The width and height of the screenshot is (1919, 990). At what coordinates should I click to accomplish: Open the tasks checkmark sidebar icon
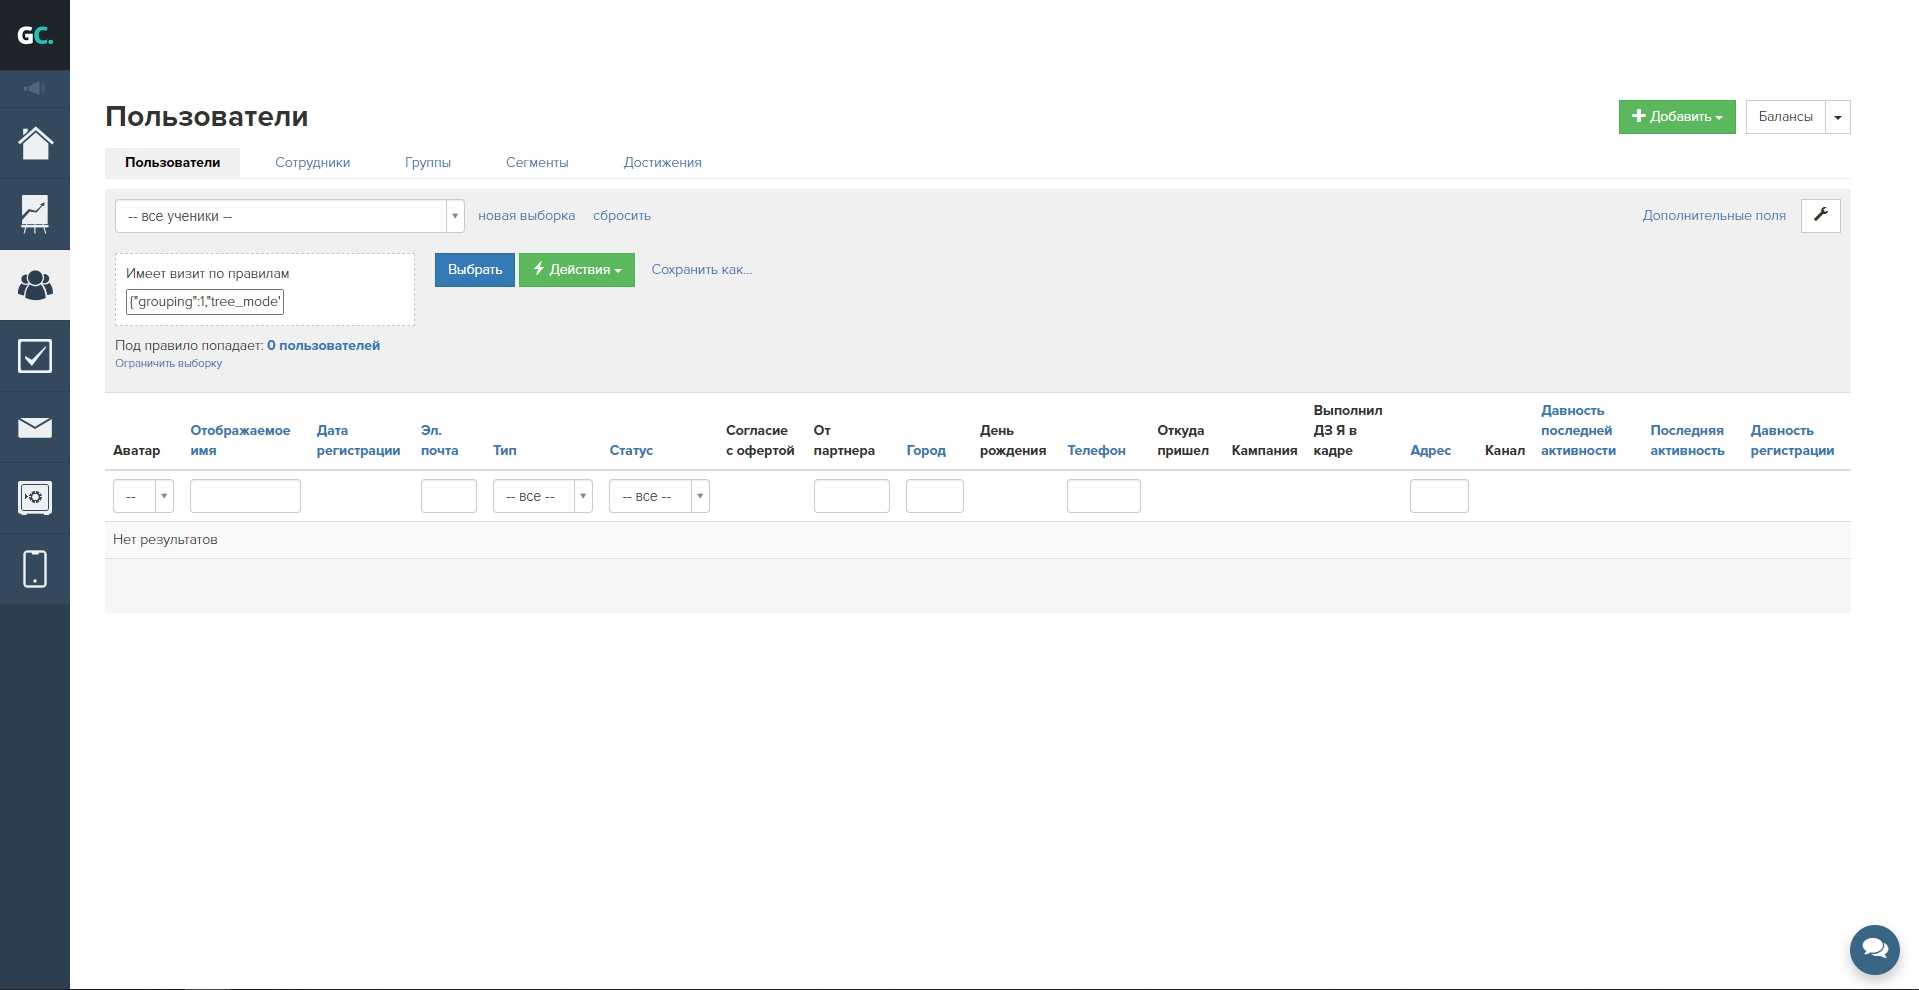pyautogui.click(x=35, y=356)
